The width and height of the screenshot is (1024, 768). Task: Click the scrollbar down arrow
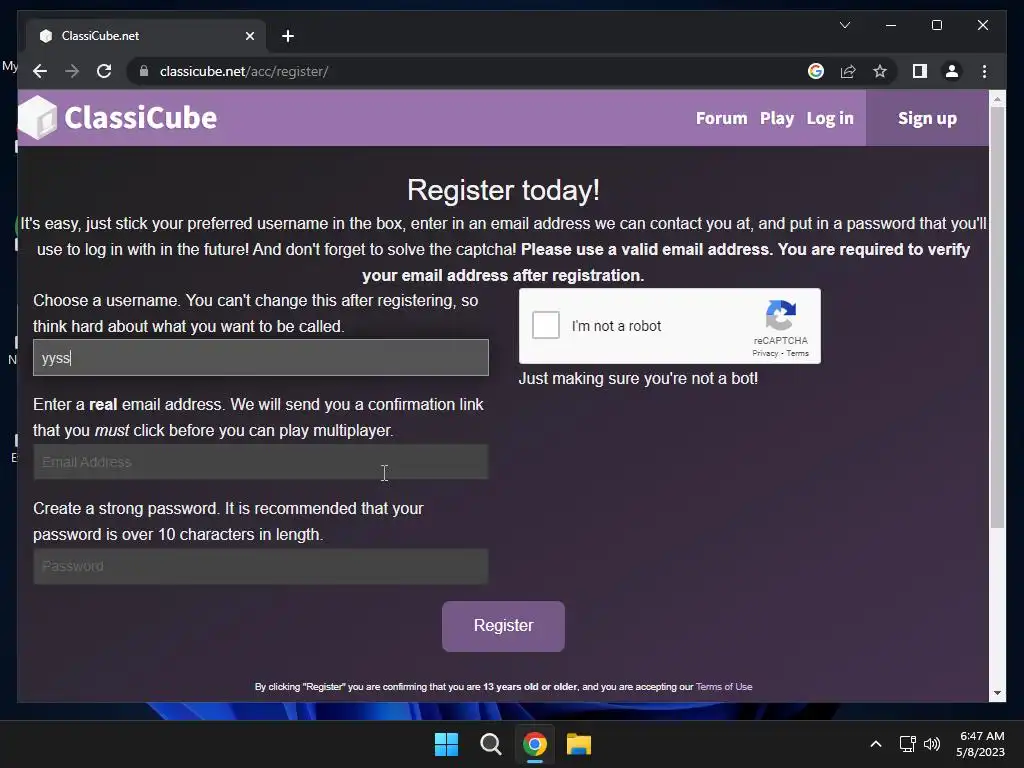click(997, 693)
